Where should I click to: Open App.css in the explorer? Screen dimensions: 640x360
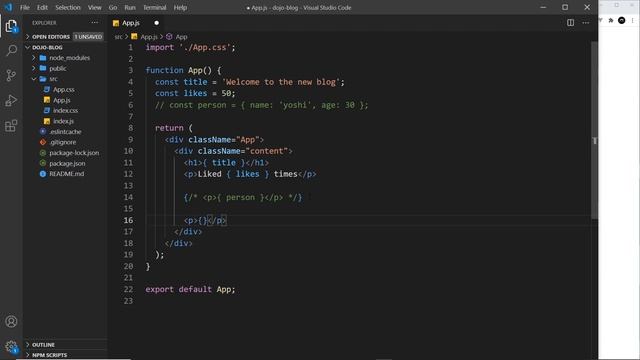pos(64,89)
